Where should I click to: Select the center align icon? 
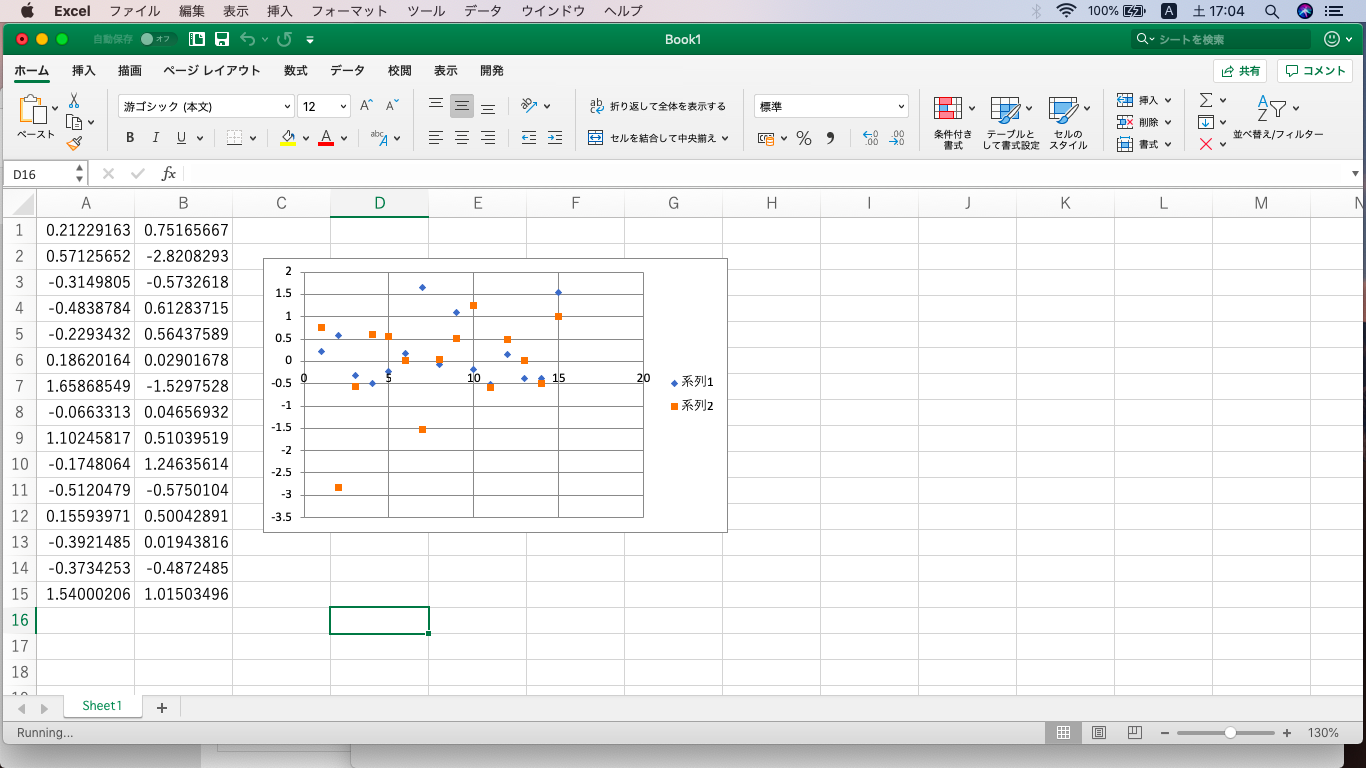(461, 138)
